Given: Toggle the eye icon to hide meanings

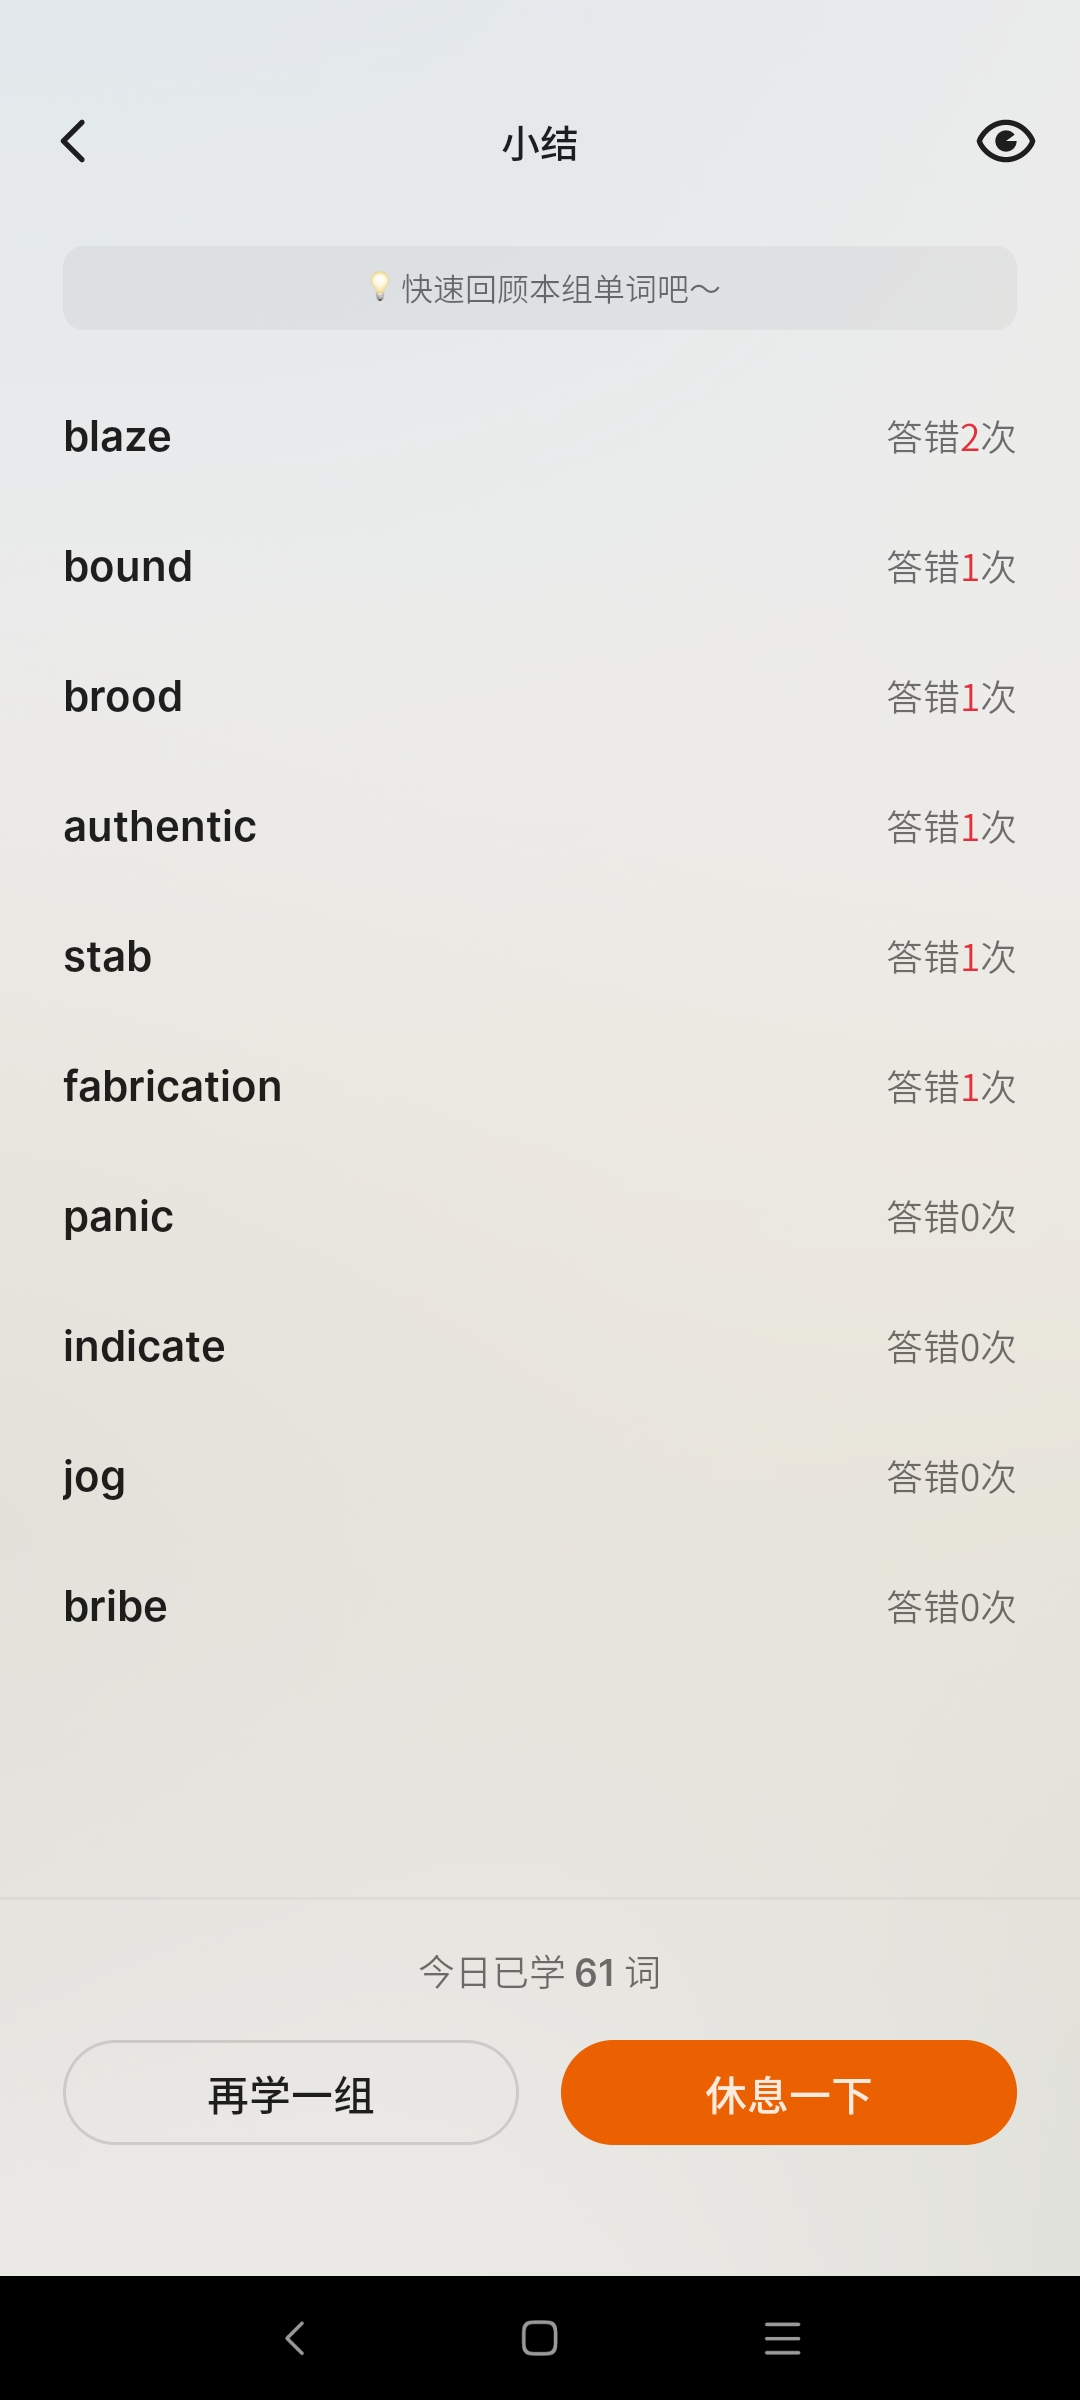Looking at the screenshot, I should click(1005, 142).
